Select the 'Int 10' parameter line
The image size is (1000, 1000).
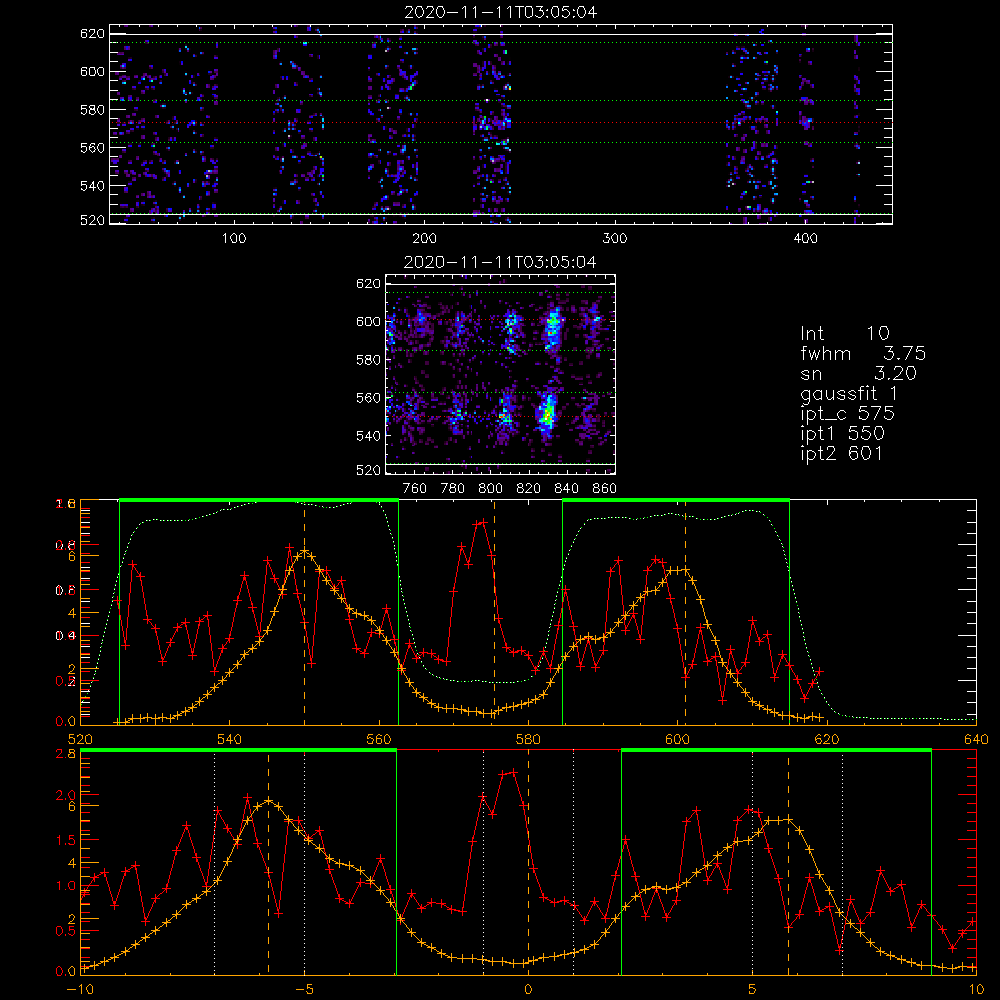point(844,333)
